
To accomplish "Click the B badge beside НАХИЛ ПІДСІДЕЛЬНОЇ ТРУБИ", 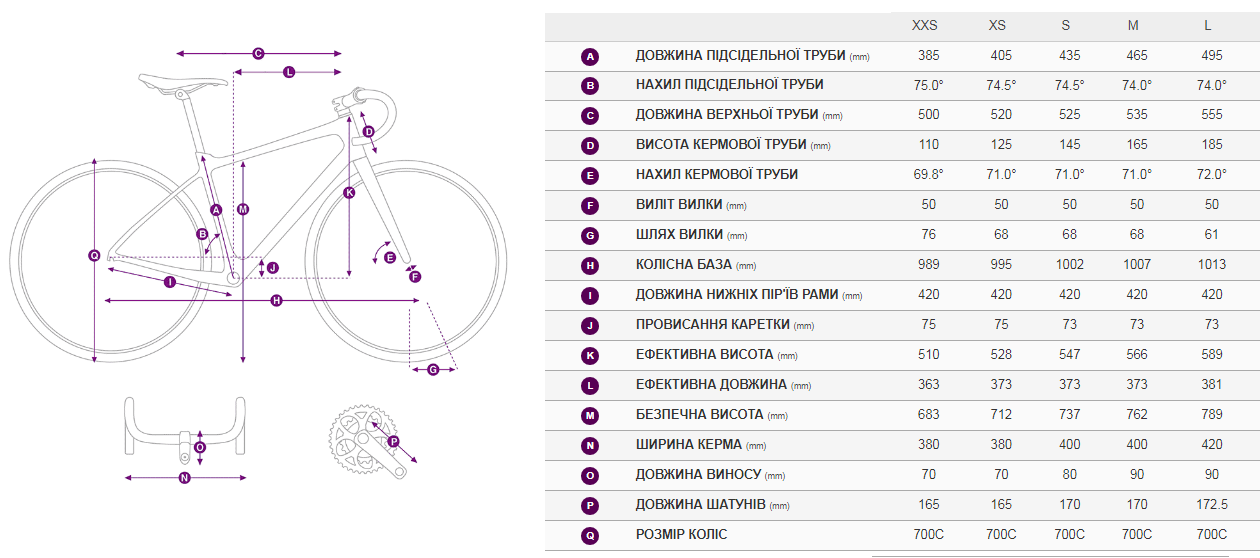I will (x=590, y=86).
